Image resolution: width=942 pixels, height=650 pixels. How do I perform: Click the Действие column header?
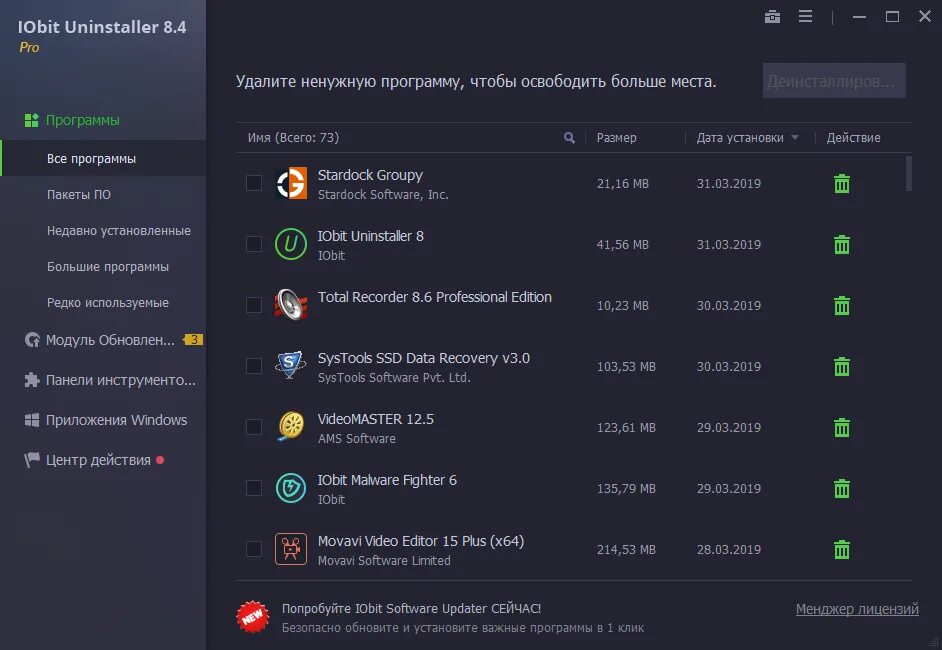pyautogui.click(x=853, y=138)
